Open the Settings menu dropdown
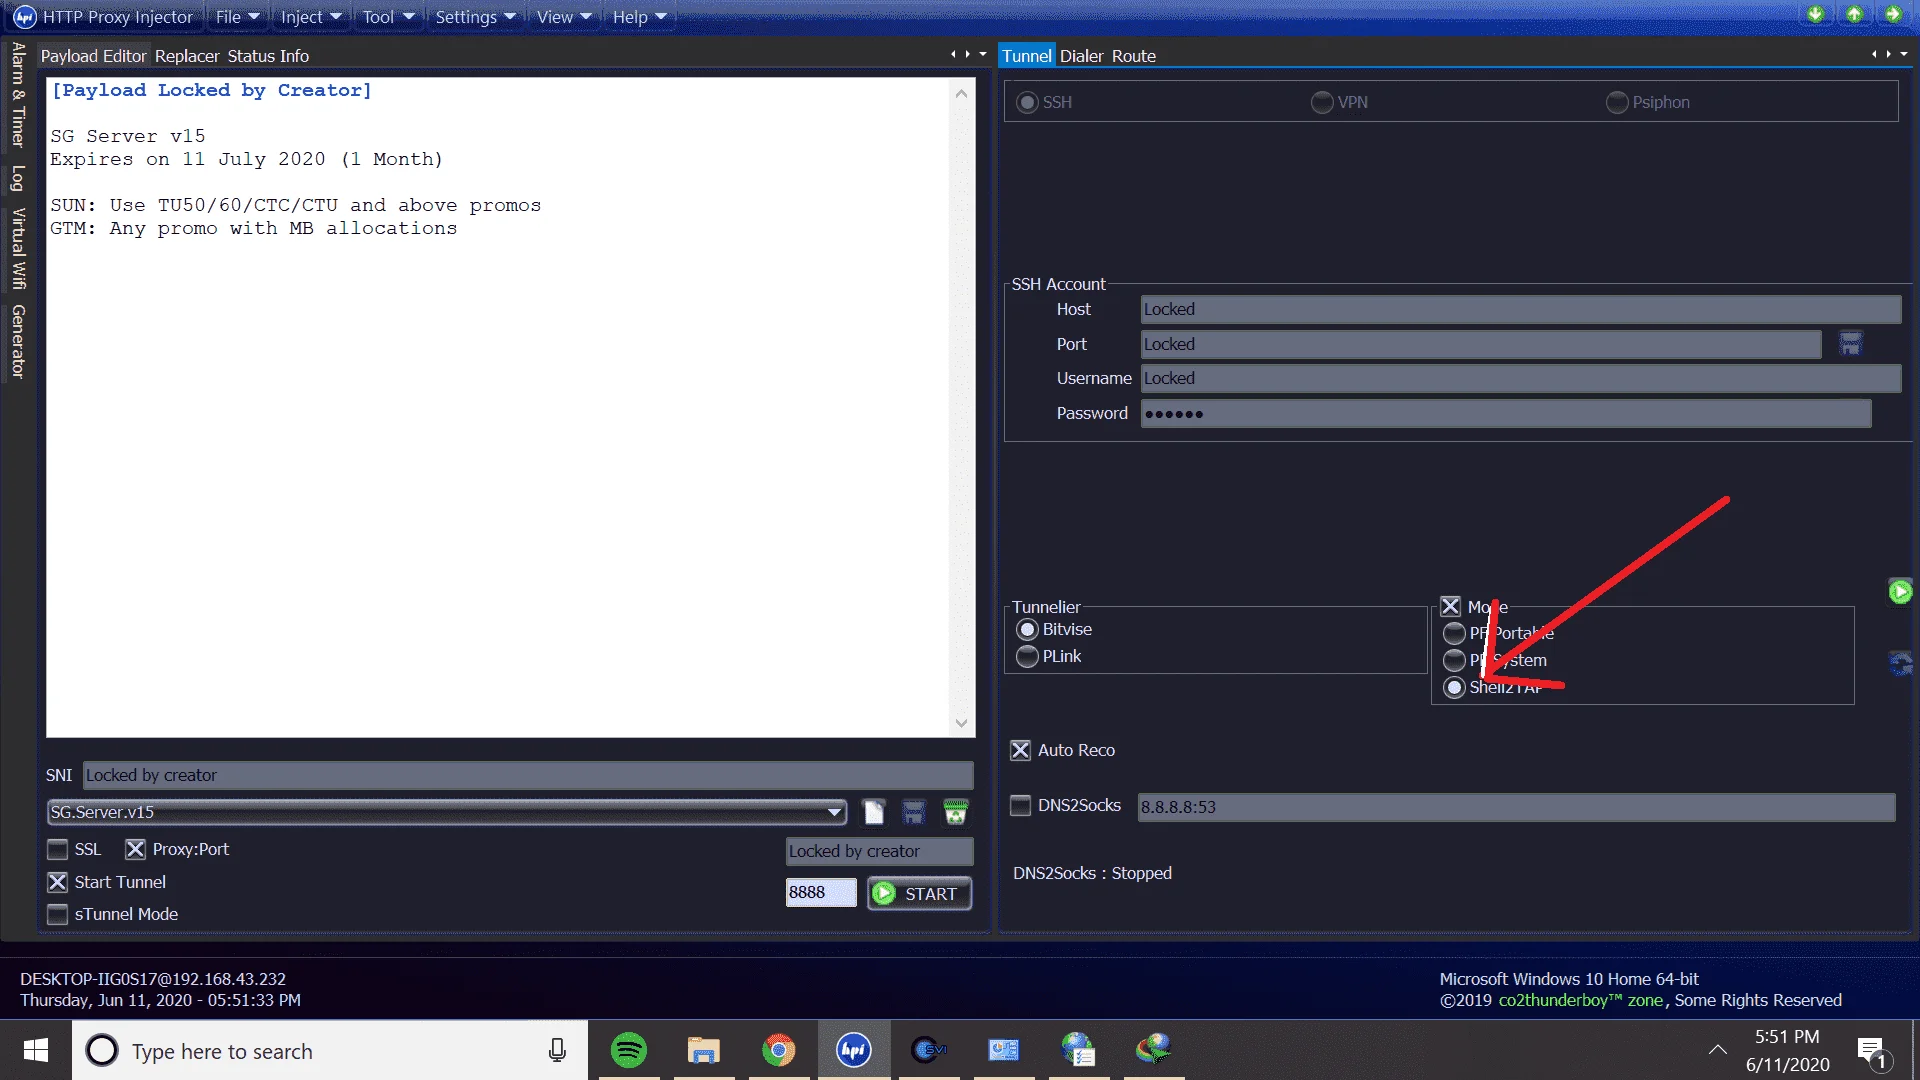The image size is (1920, 1080). point(475,17)
